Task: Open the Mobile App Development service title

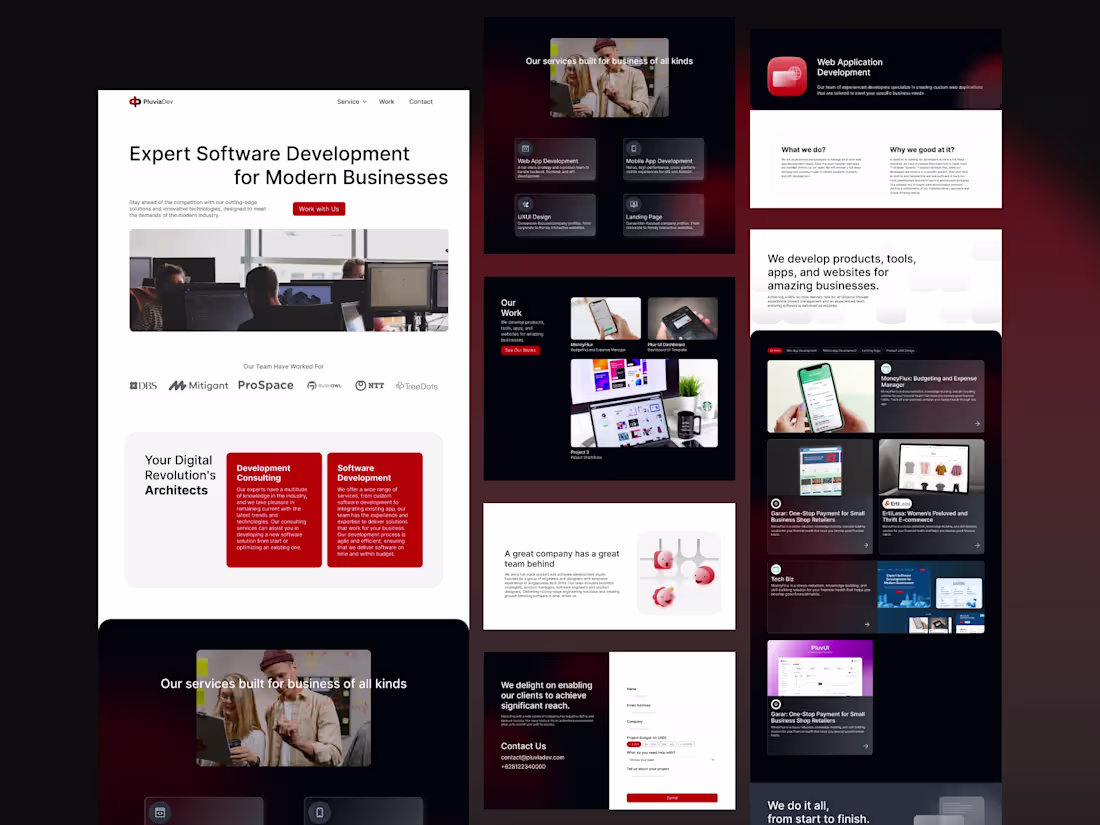Action: (x=659, y=161)
